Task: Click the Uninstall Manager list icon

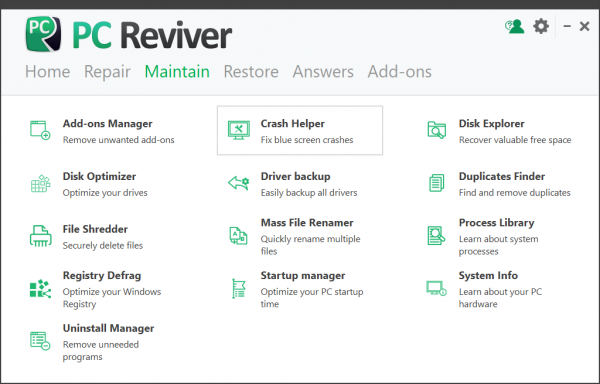Action: (x=40, y=341)
